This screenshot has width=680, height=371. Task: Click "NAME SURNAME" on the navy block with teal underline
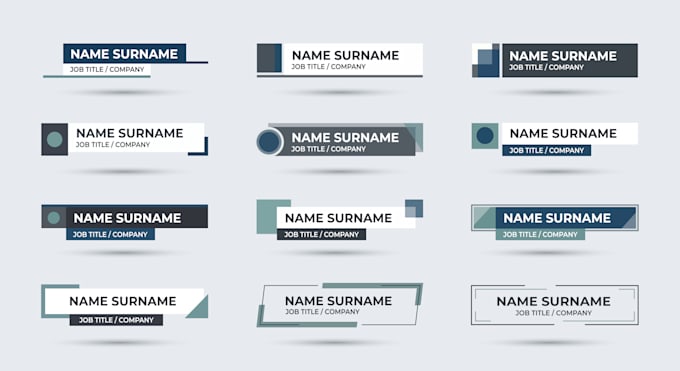pyautogui.click(x=124, y=54)
